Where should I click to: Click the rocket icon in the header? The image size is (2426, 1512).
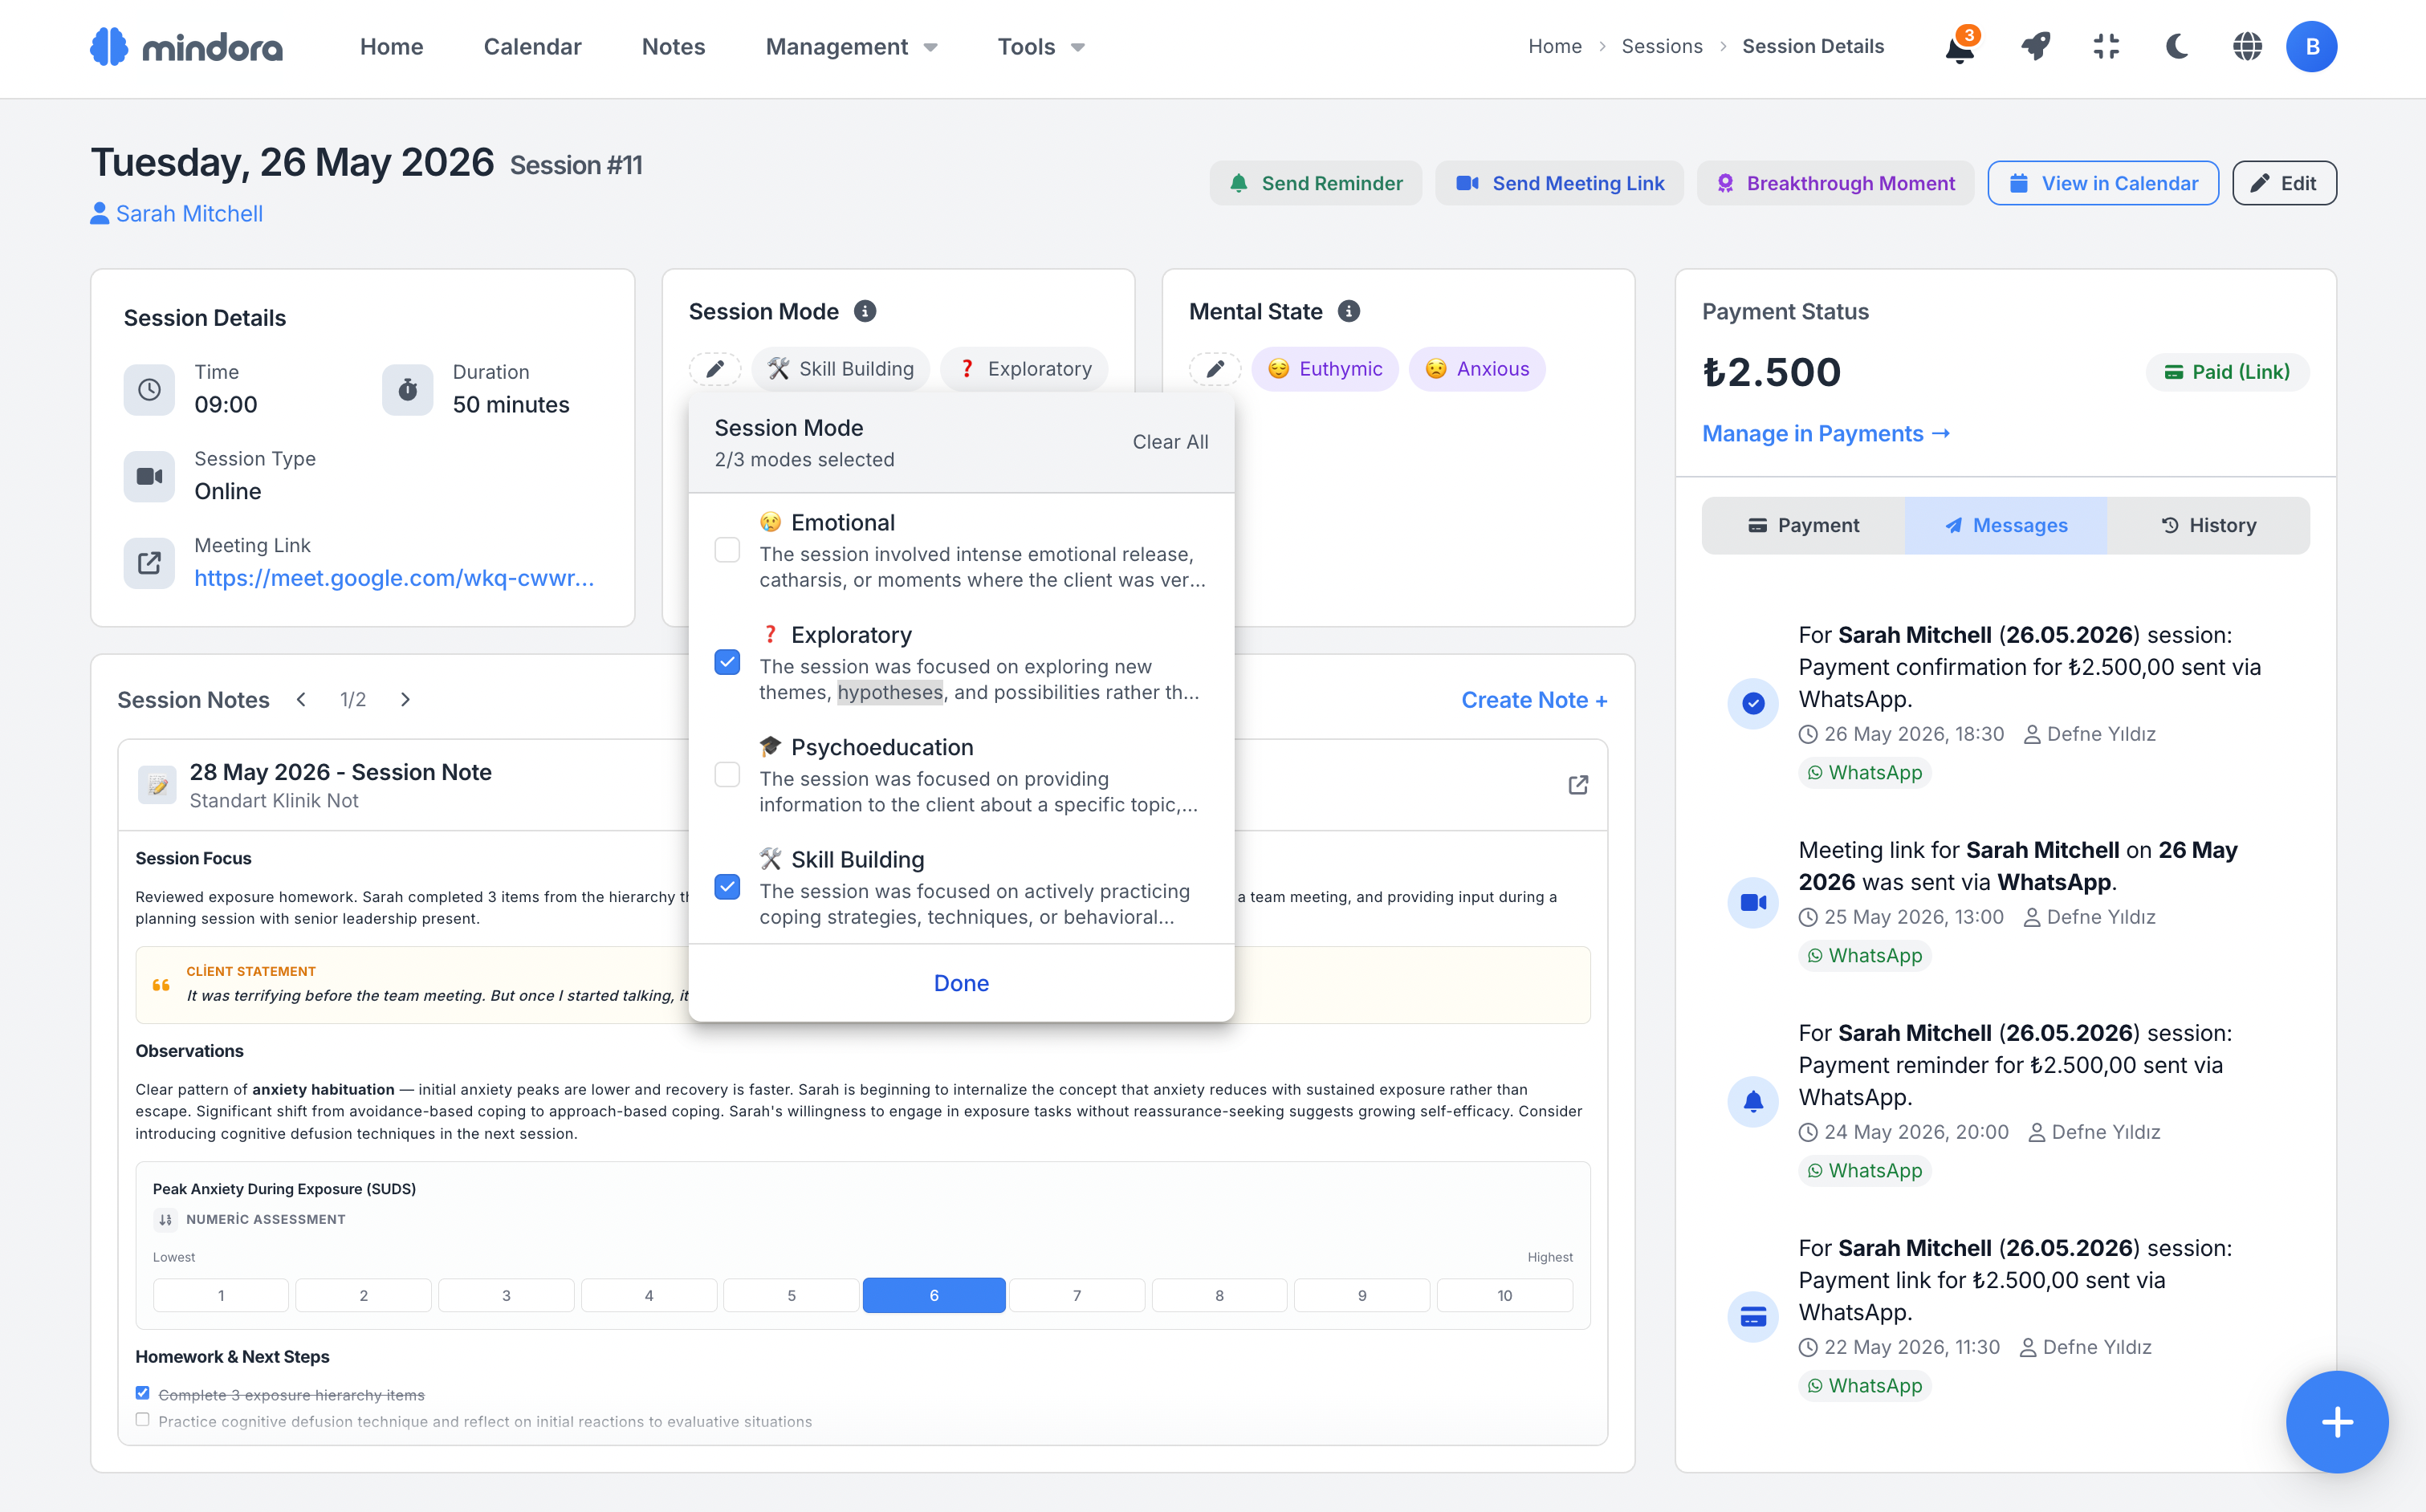click(x=2035, y=47)
